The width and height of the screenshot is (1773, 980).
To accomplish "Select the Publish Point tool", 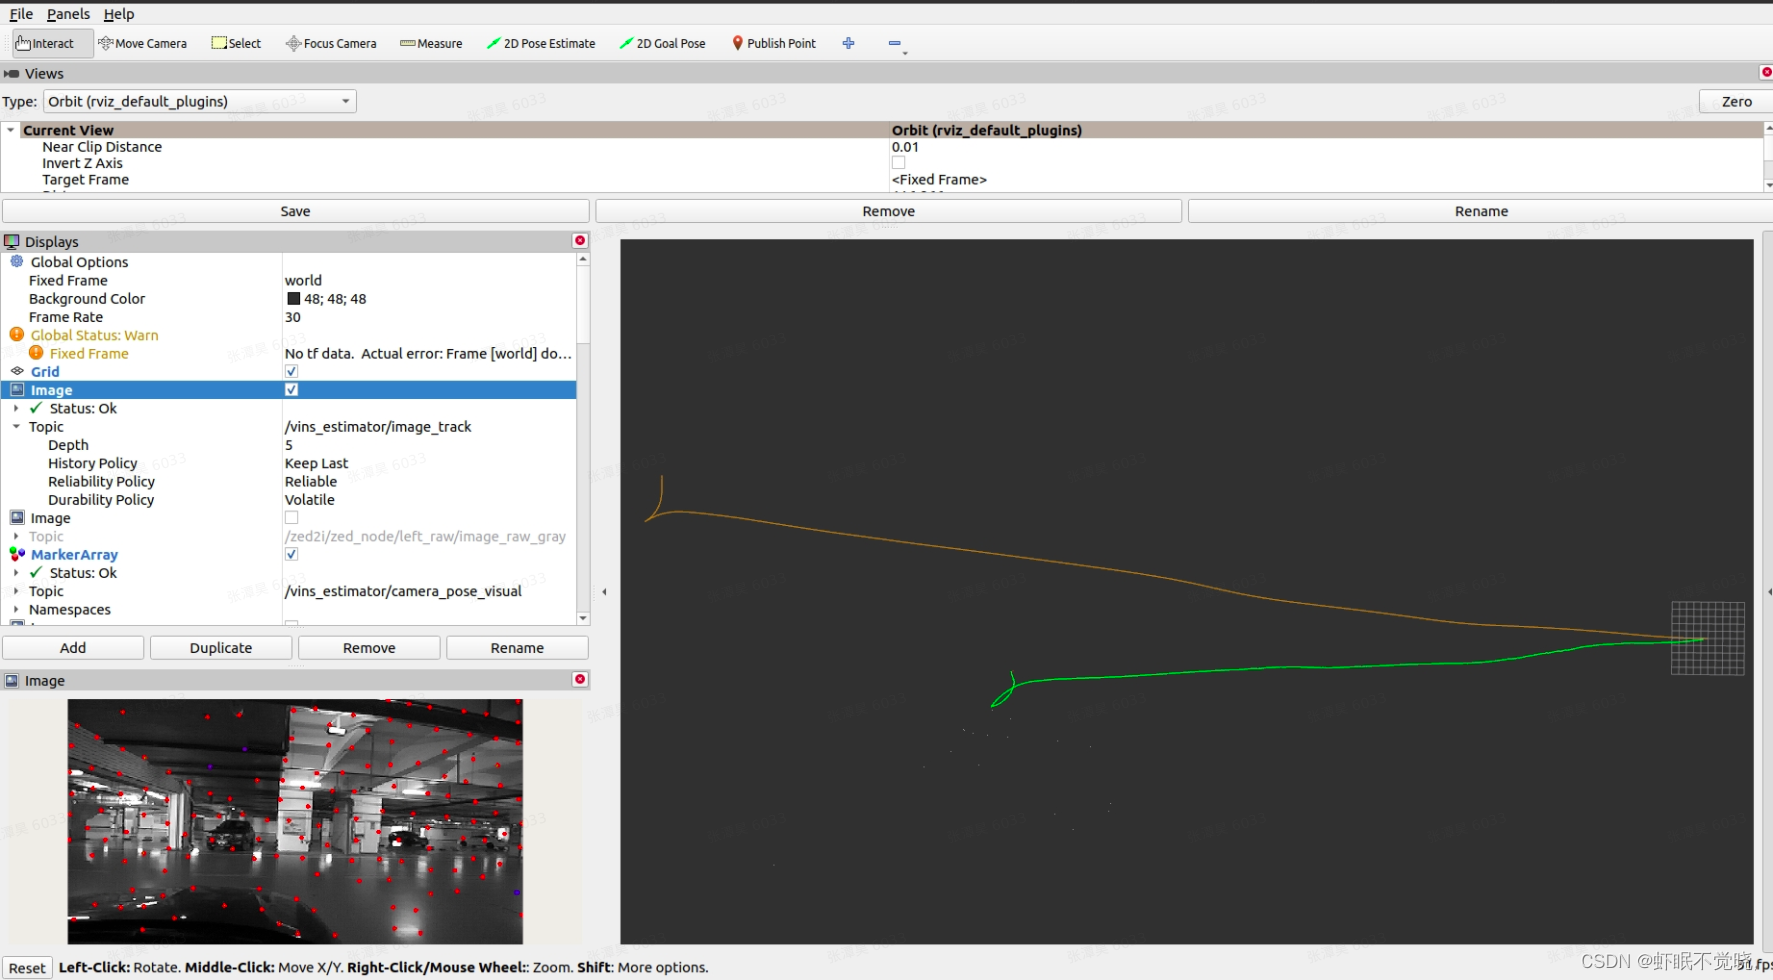I will (774, 43).
